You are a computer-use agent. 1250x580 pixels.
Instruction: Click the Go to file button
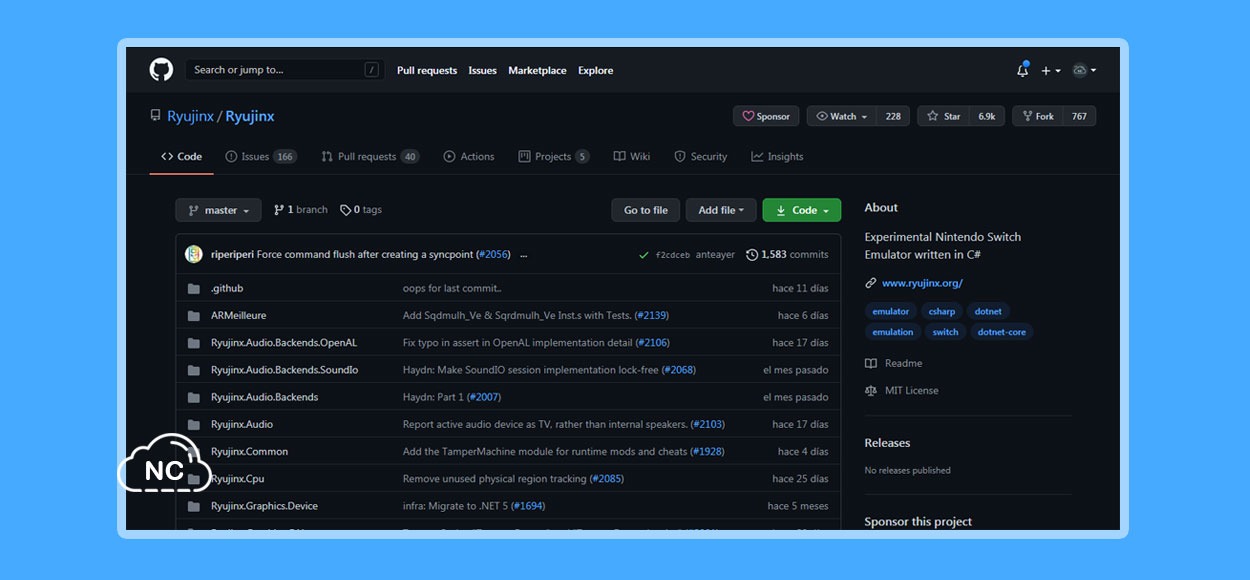pos(646,210)
